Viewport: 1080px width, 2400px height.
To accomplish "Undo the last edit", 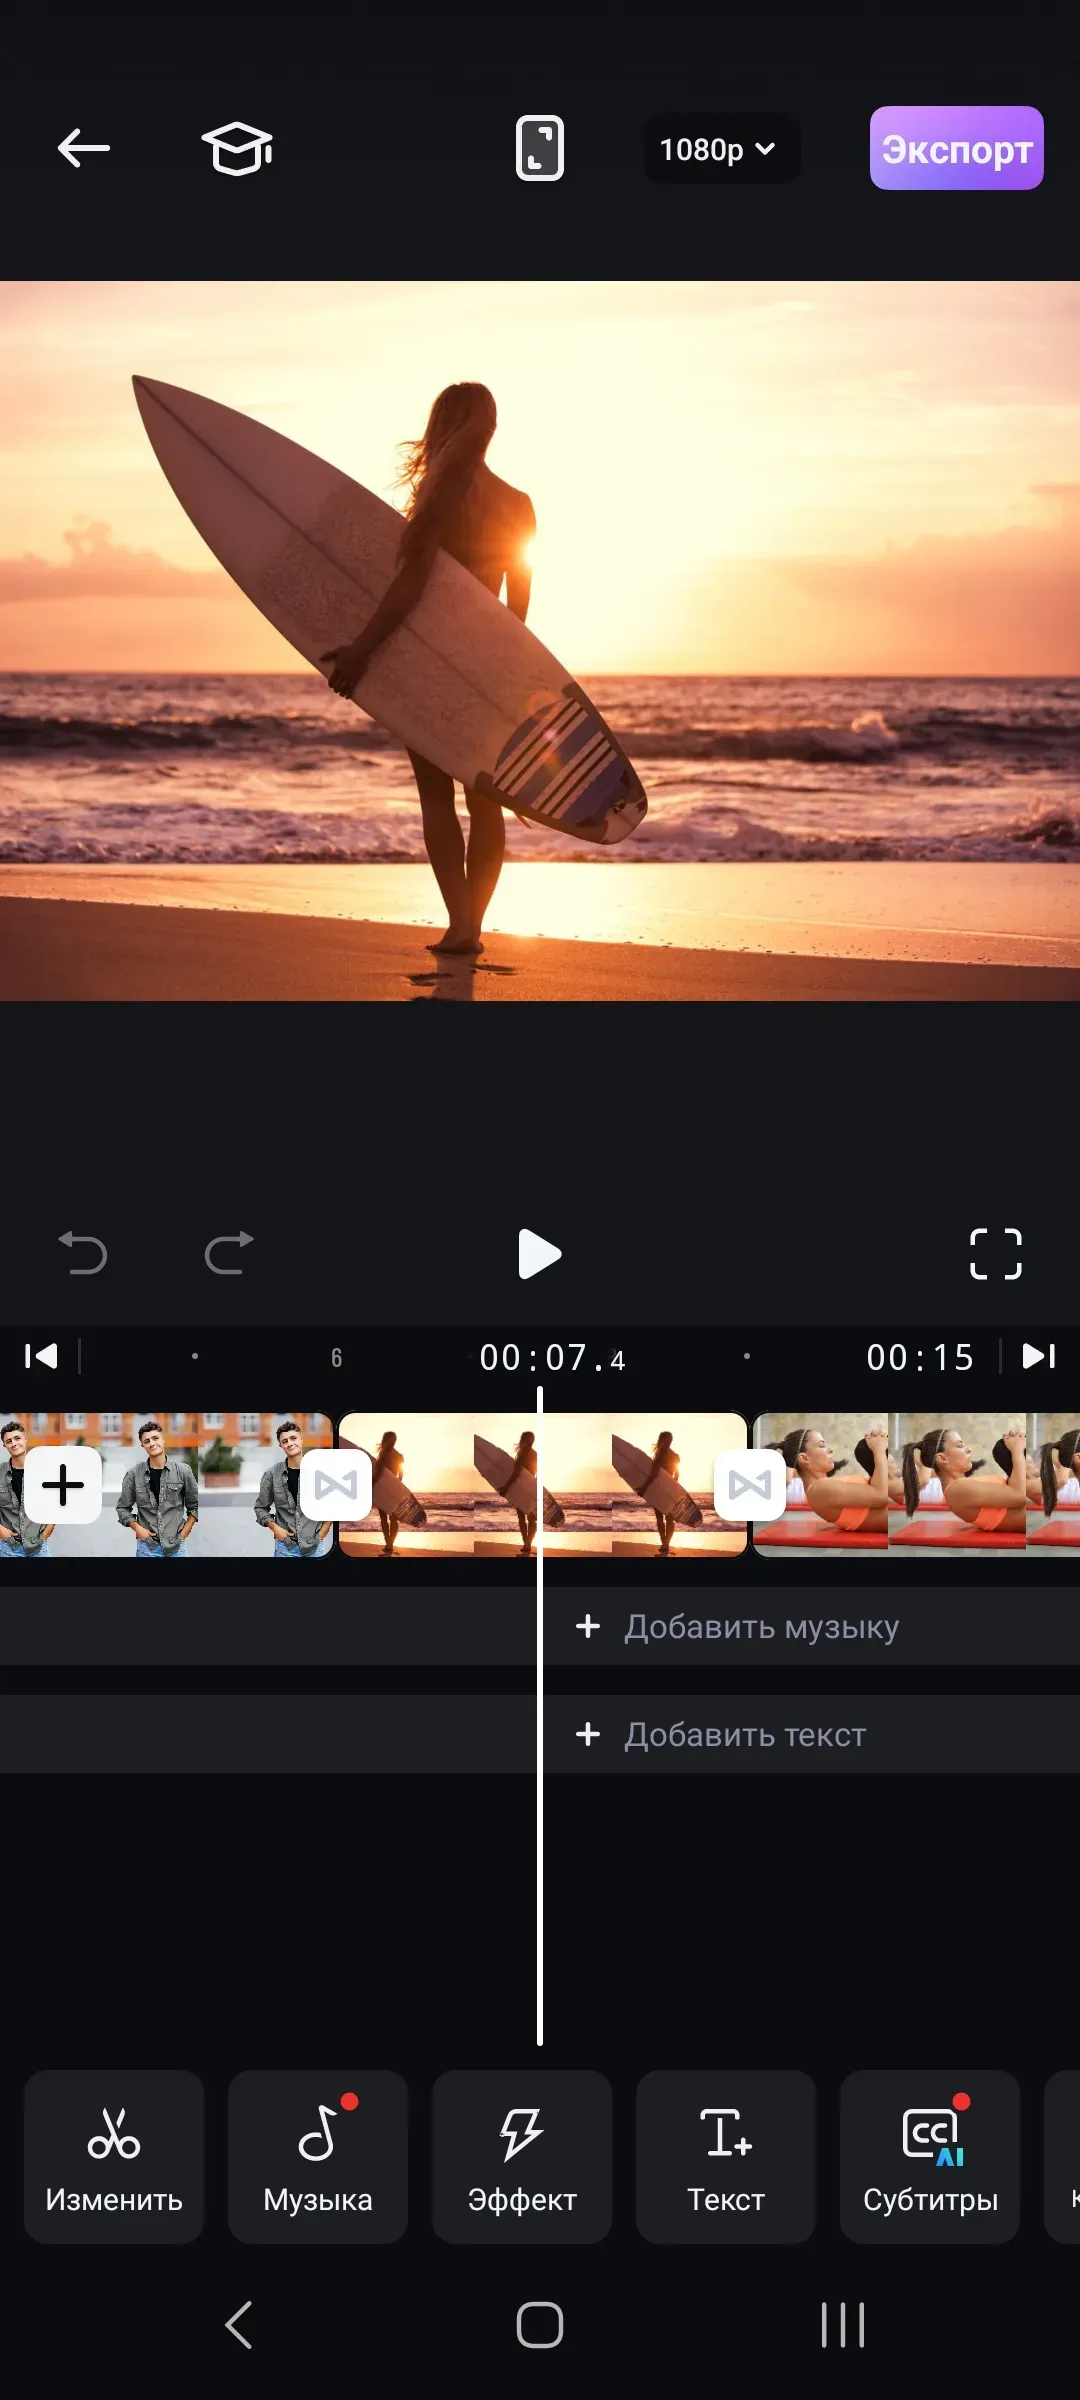I will [x=83, y=1253].
